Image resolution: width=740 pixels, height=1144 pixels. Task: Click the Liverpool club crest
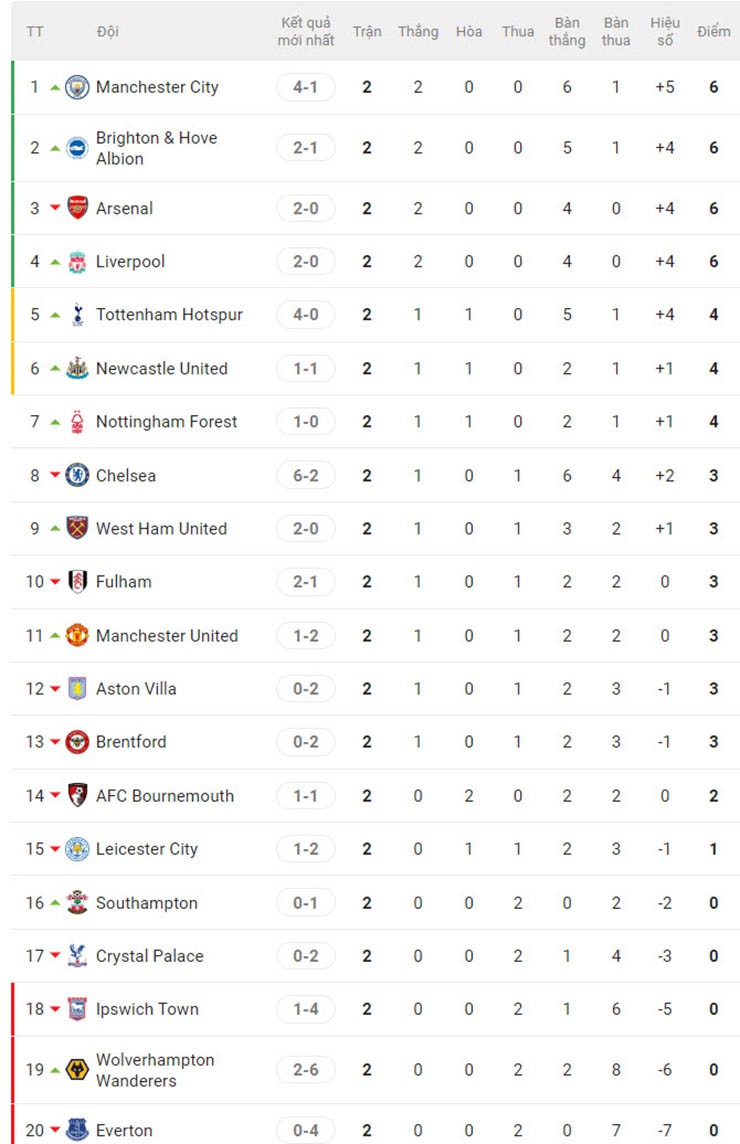coord(77,262)
